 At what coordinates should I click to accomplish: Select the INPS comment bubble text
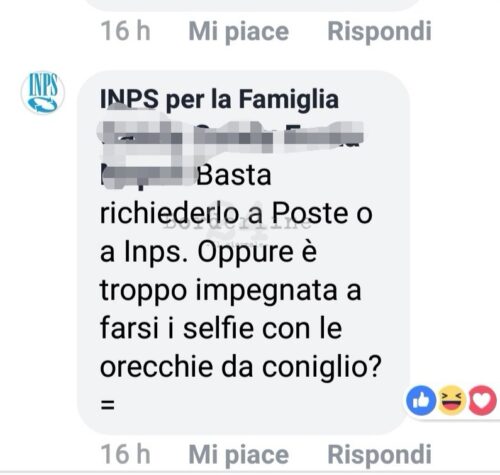(x=243, y=252)
